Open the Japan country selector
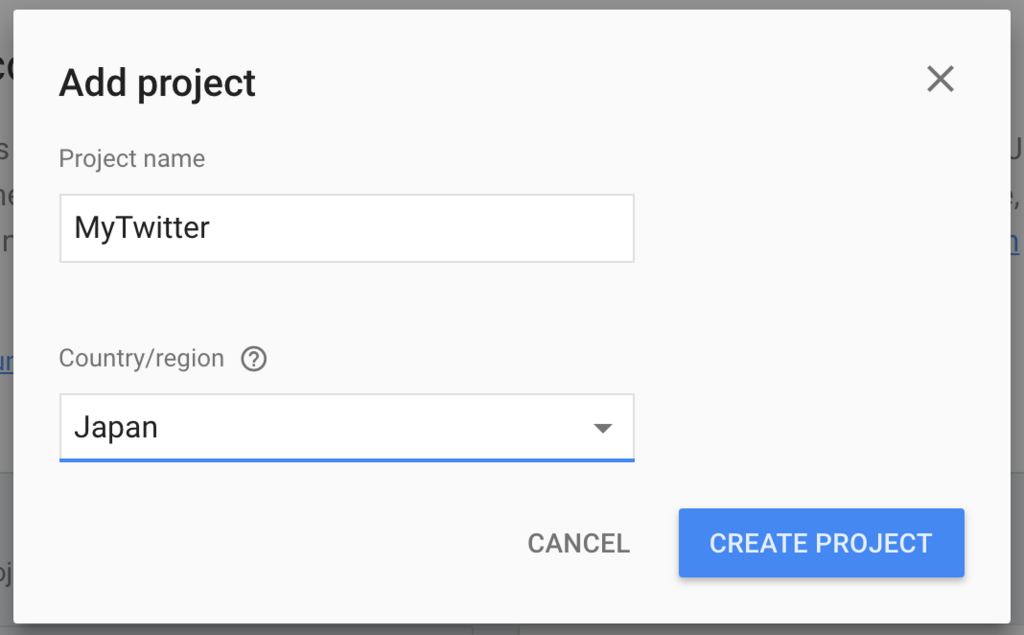Screen dimensions: 1024x635 [x=347, y=427]
